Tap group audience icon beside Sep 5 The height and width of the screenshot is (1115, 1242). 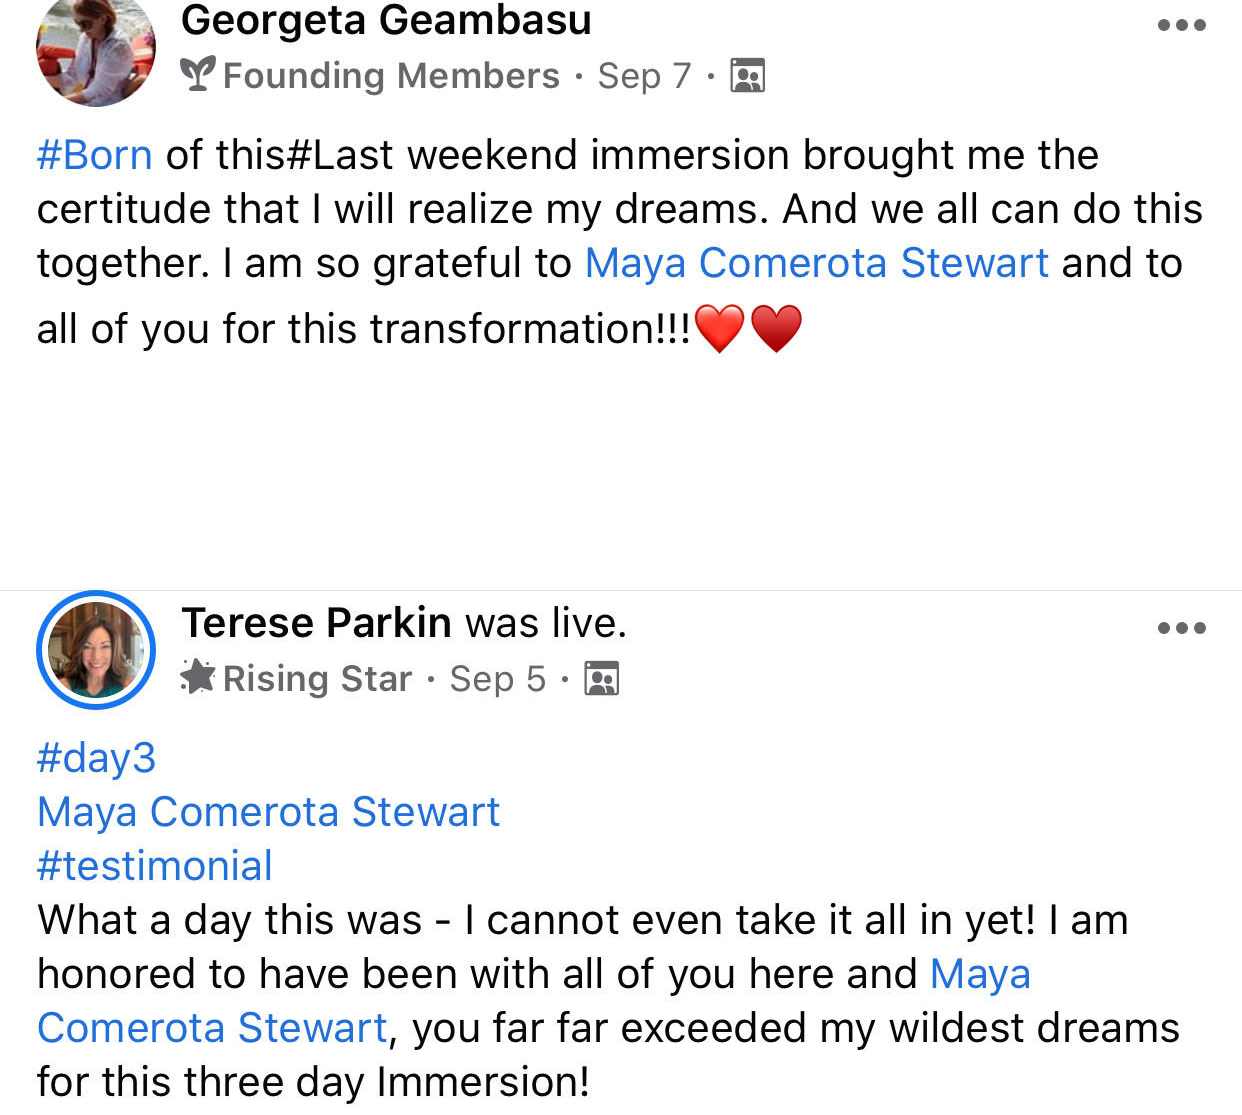[x=601, y=679]
